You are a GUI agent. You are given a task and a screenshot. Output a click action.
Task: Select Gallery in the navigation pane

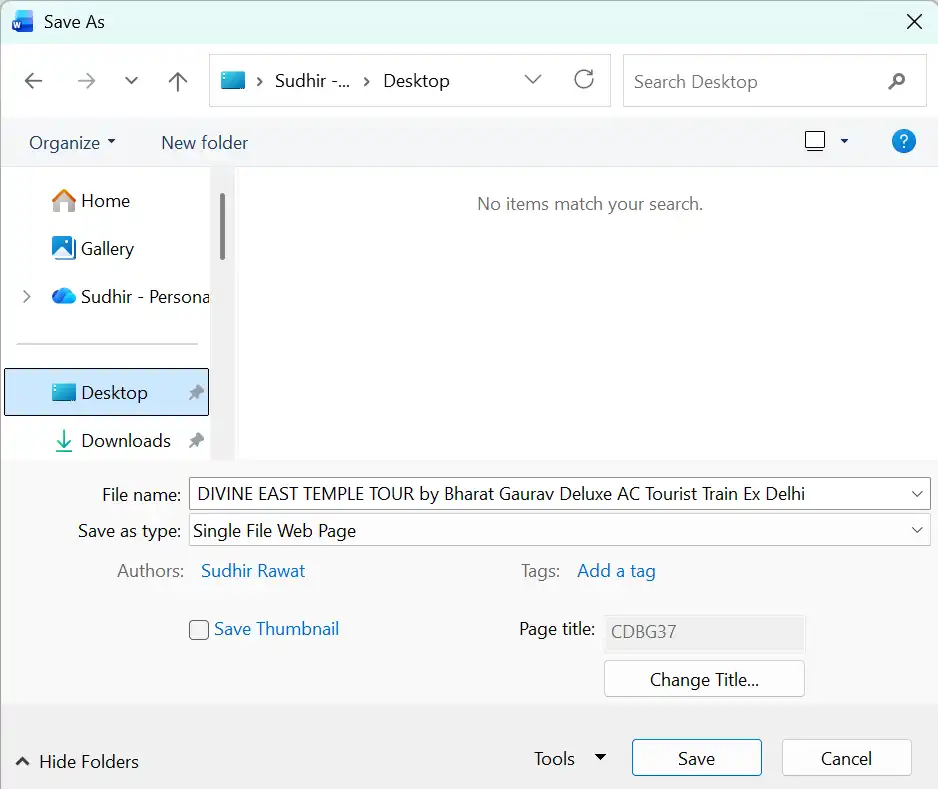tap(107, 249)
